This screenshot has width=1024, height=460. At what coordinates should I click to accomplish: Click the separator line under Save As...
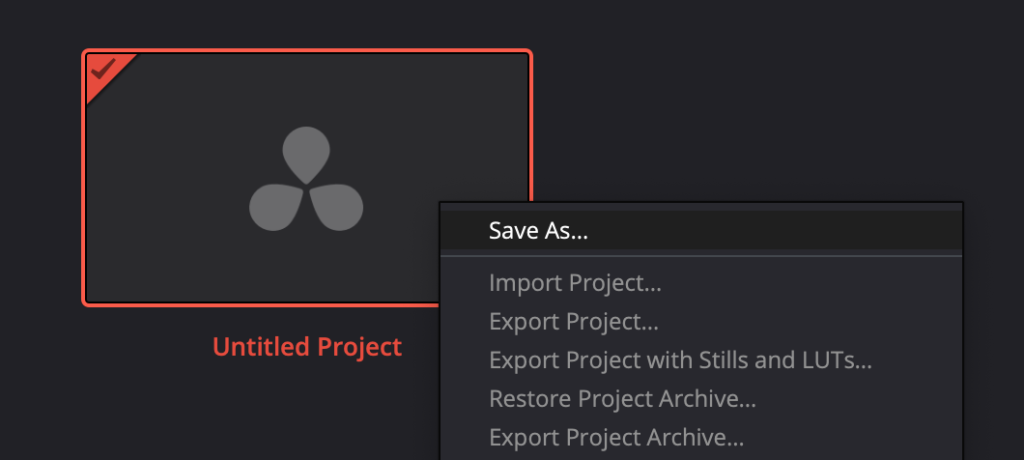pyautogui.click(x=700, y=256)
